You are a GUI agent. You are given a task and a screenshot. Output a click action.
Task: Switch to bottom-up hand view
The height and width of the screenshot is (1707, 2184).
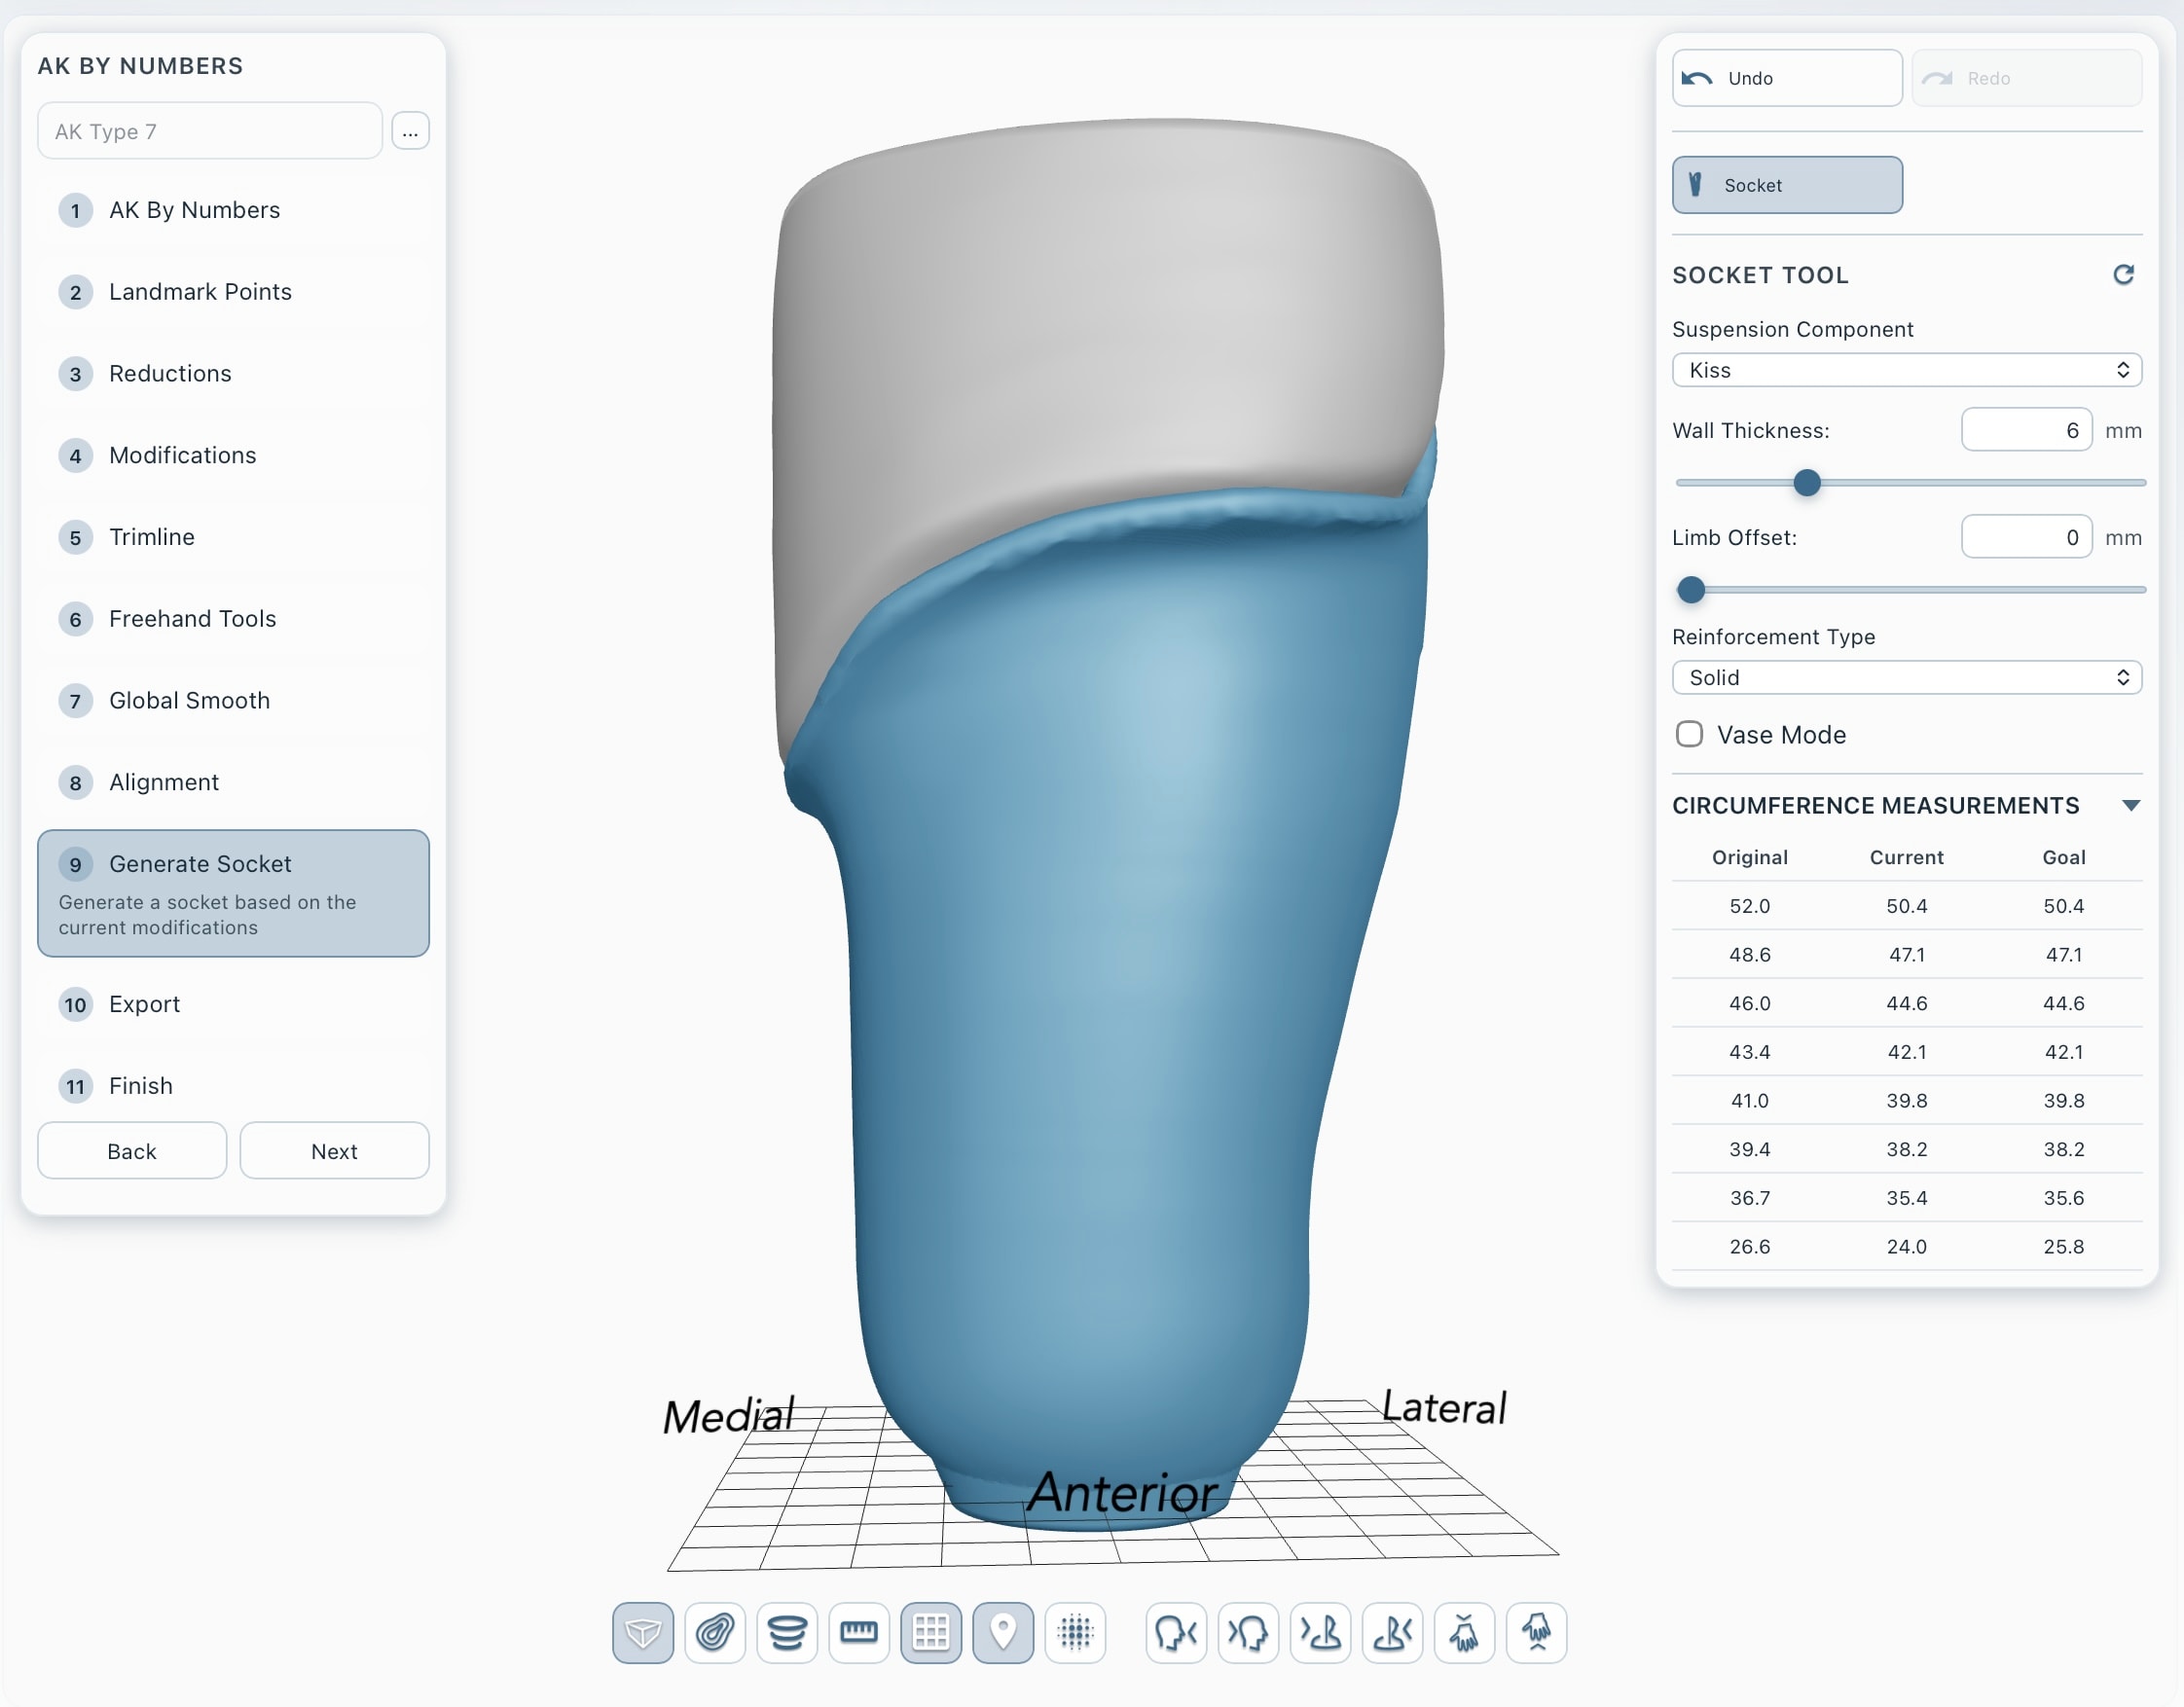point(1536,1632)
